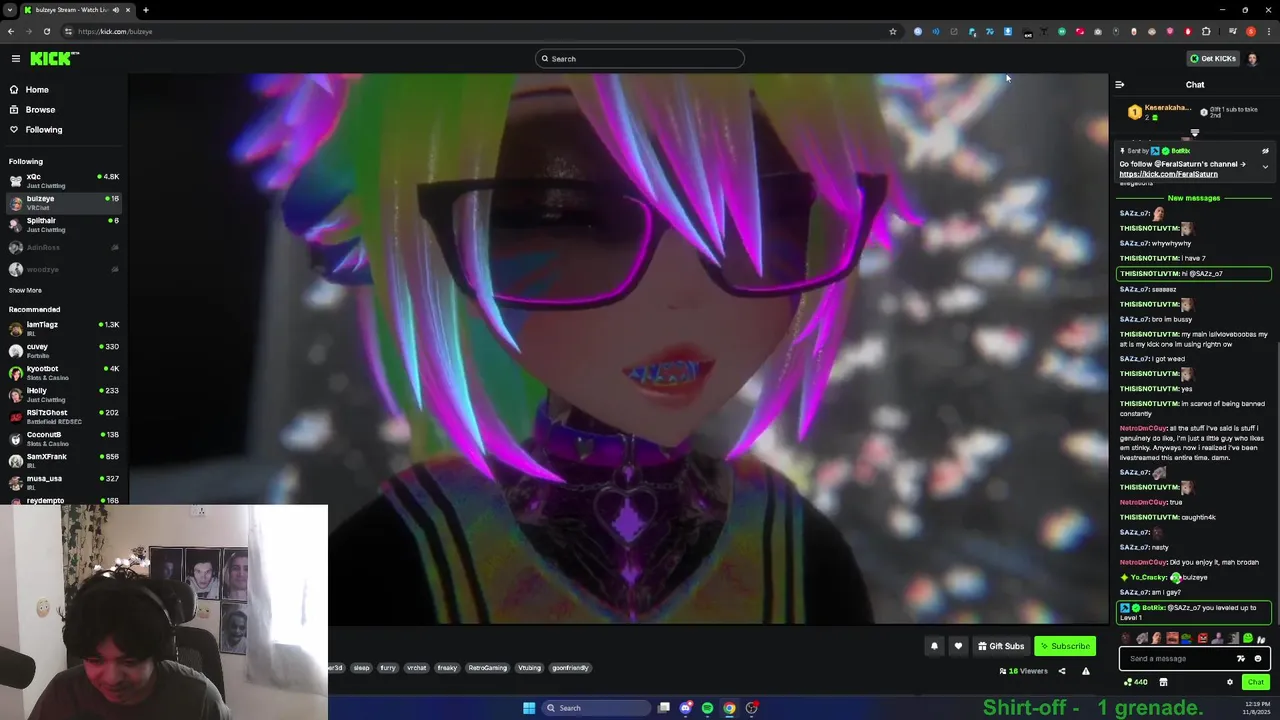Image resolution: width=1280 pixels, height=720 pixels.
Task: Select the goonfriendly tag
Action: [x=571, y=668]
